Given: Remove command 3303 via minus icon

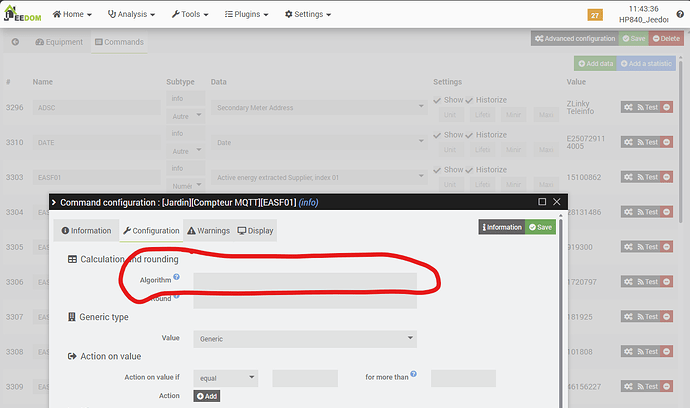Looking at the screenshot, I should [x=667, y=177].
